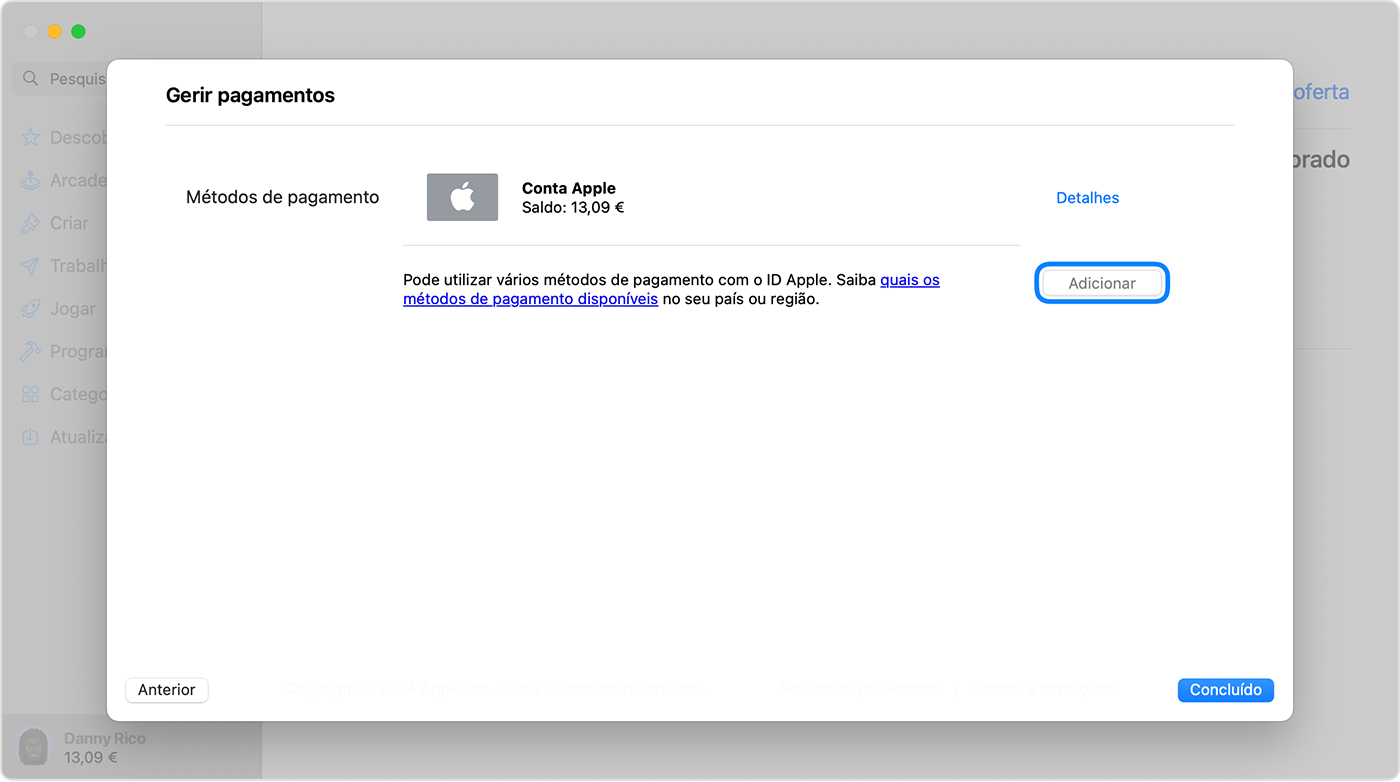Viewport: 1400px width, 782px height.
Task: Click the Danny Rico account name
Action: click(x=105, y=738)
